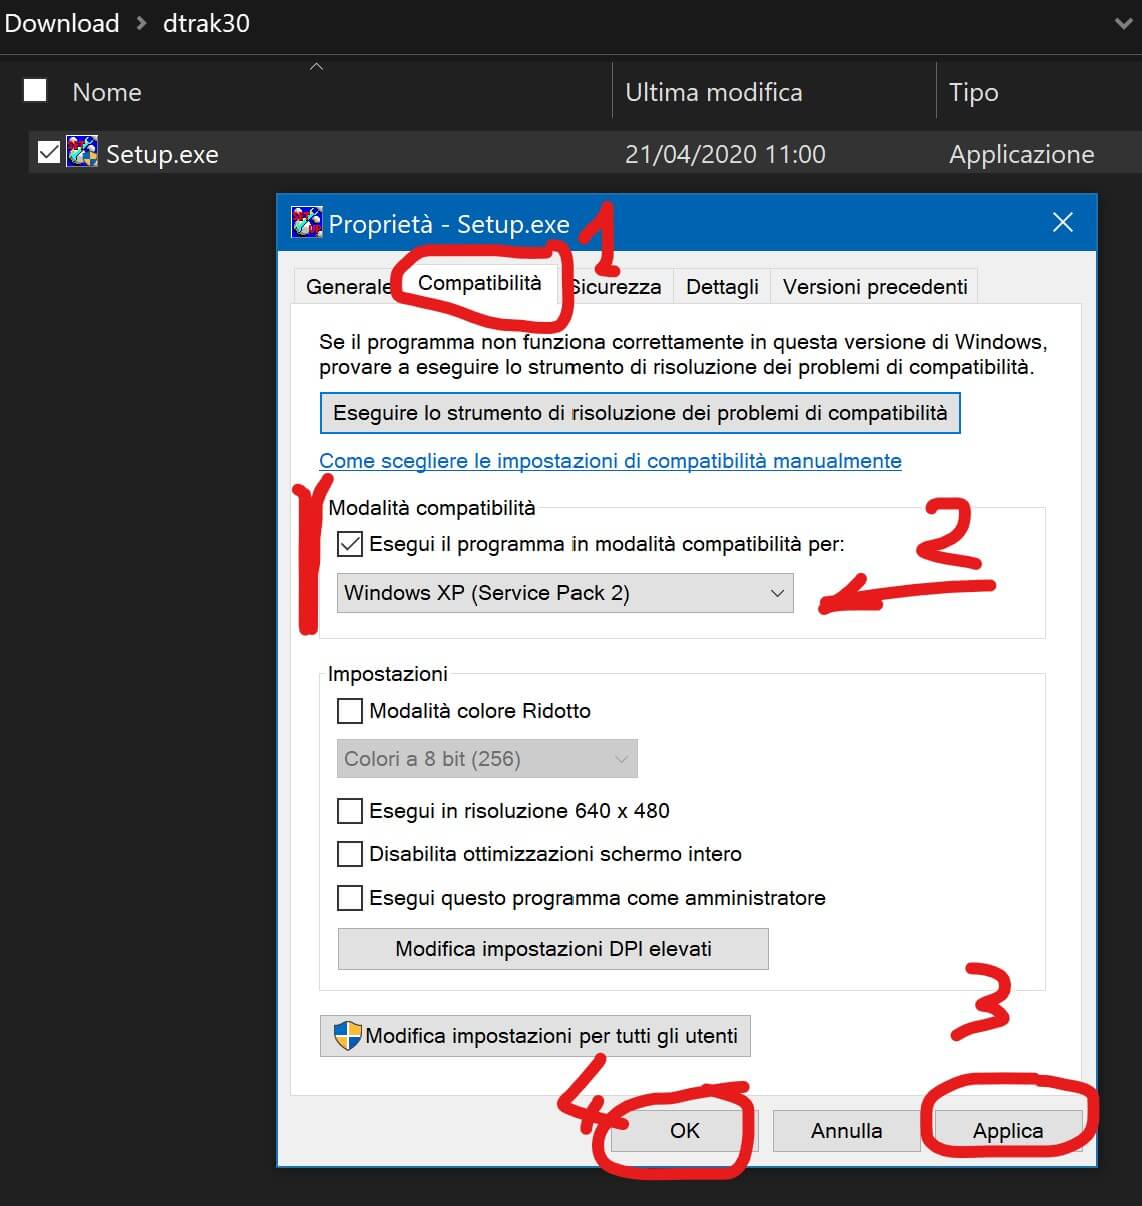Image resolution: width=1142 pixels, height=1206 pixels.
Task: Click the Download breadcrumb in address bar
Action: (62, 23)
